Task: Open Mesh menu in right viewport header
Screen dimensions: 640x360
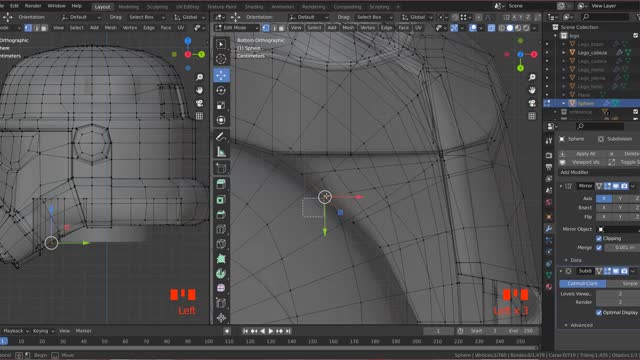Action: tap(348, 28)
